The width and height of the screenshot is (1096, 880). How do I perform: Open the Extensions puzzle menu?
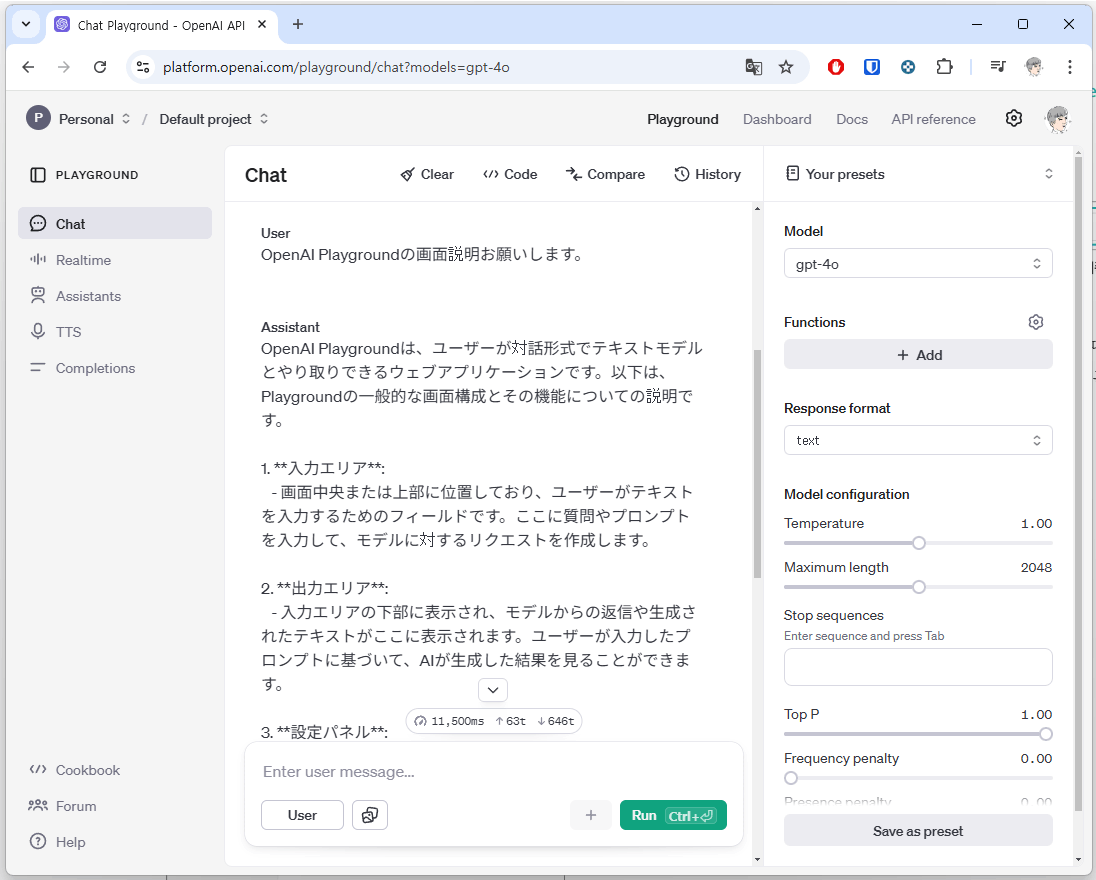944,67
